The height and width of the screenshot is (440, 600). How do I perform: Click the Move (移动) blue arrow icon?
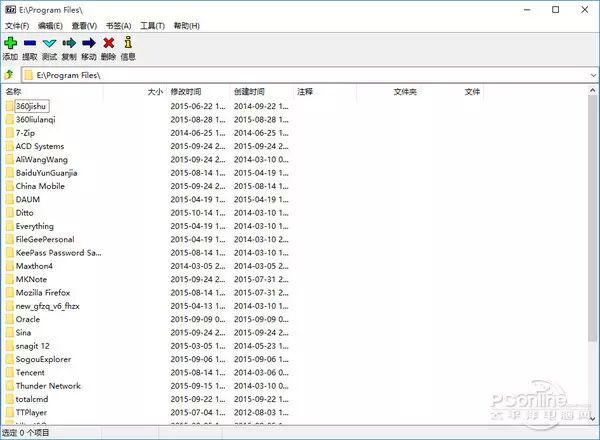click(x=89, y=43)
